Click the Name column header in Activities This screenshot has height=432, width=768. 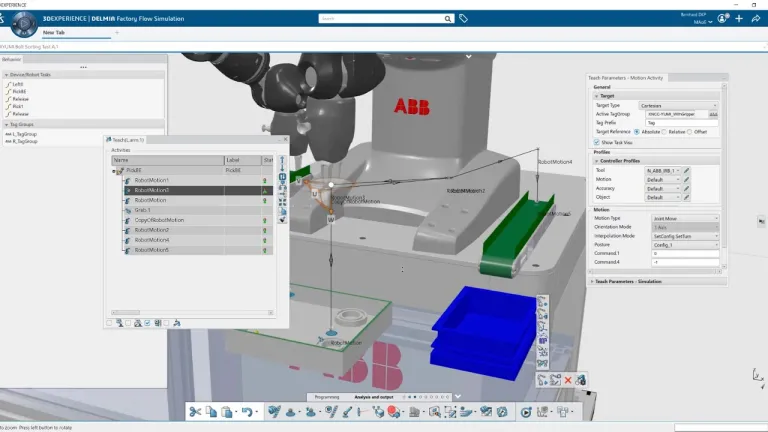click(168, 160)
